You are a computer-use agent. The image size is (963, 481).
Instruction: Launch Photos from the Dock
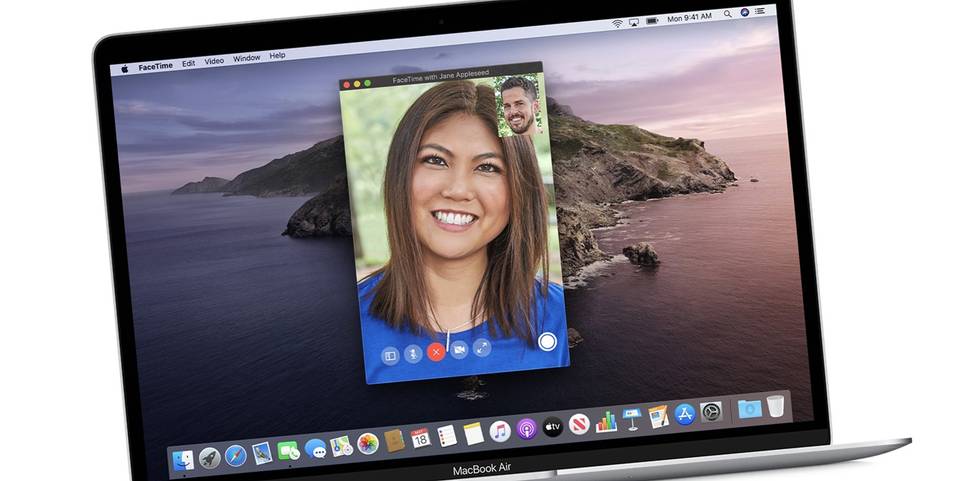click(x=368, y=444)
